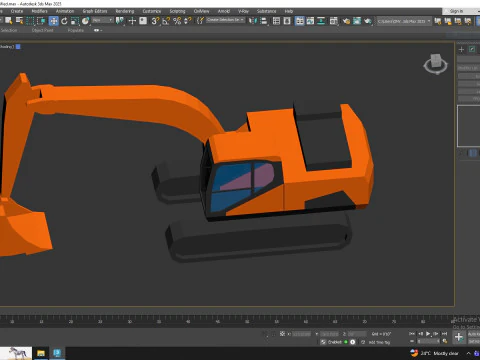Toggle the Ribbon display icon
The width and height of the screenshot is (480, 360).
[300, 21]
